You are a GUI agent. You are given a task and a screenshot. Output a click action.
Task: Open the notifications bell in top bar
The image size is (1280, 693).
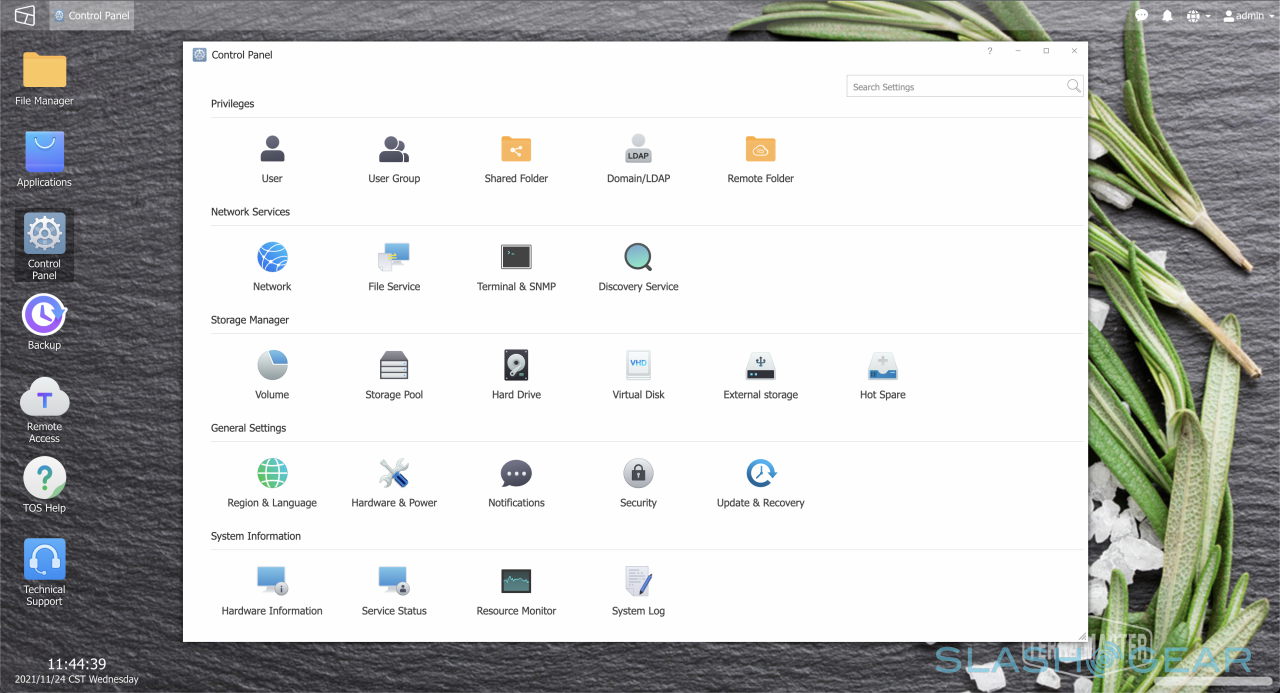1167,16
